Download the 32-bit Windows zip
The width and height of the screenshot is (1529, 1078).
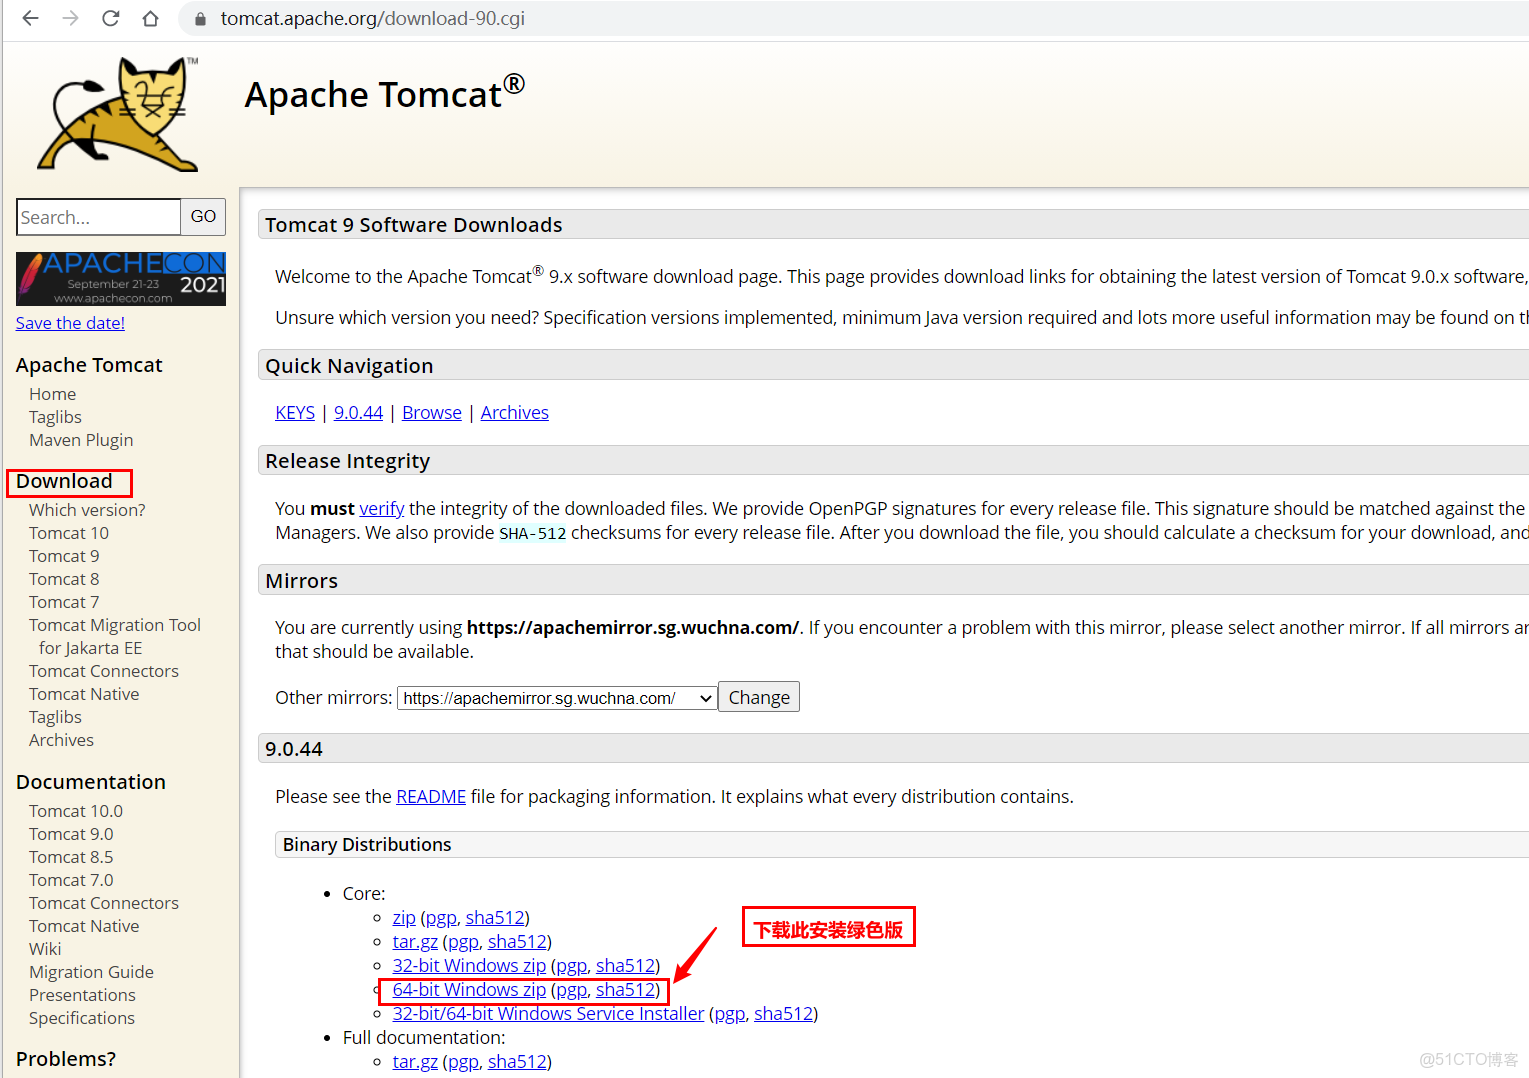[469, 965]
